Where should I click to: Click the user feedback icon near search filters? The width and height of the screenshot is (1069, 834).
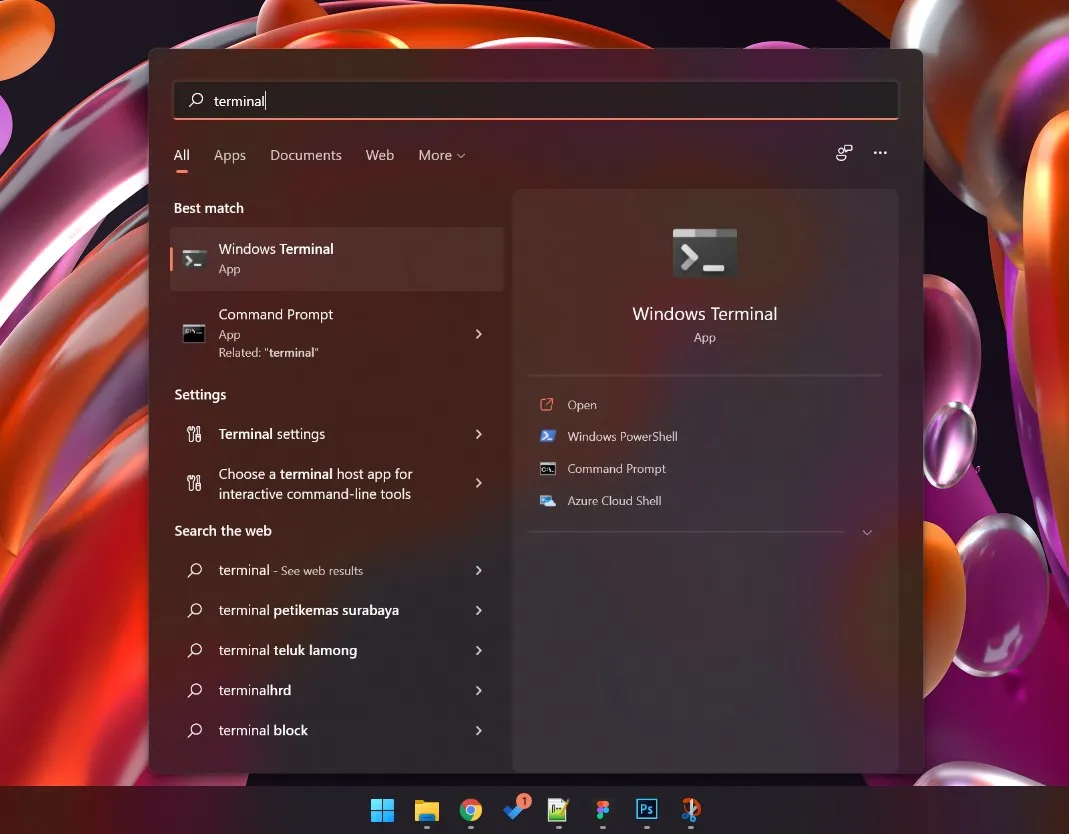pyautogui.click(x=843, y=152)
